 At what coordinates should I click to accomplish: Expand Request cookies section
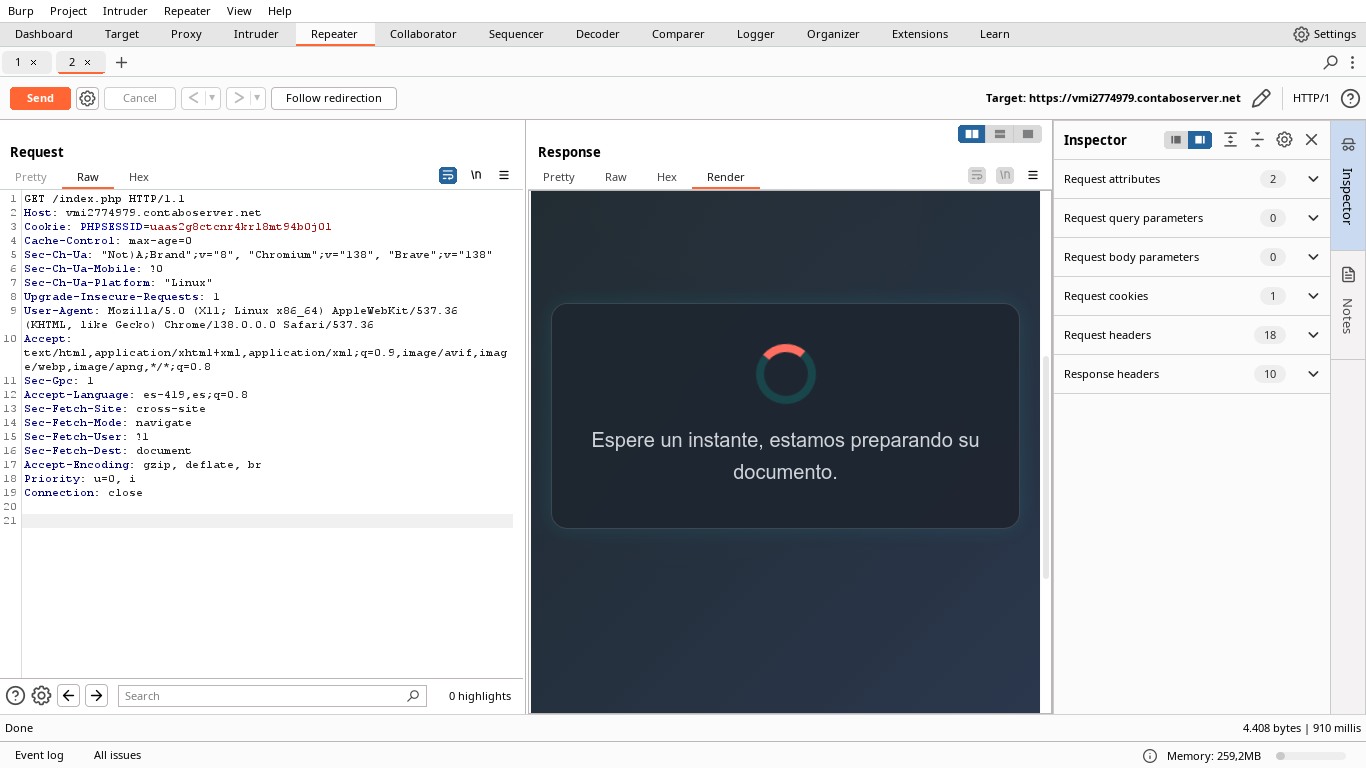[x=1313, y=296]
